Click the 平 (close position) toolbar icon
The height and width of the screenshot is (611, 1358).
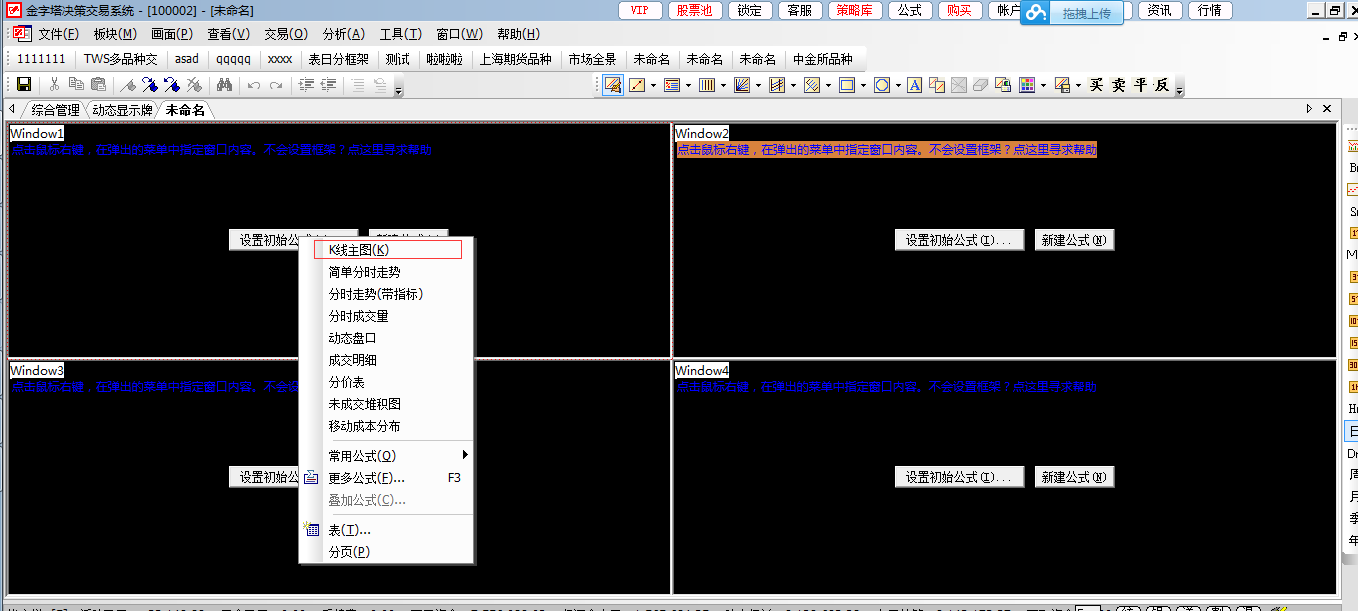[x=1140, y=85]
